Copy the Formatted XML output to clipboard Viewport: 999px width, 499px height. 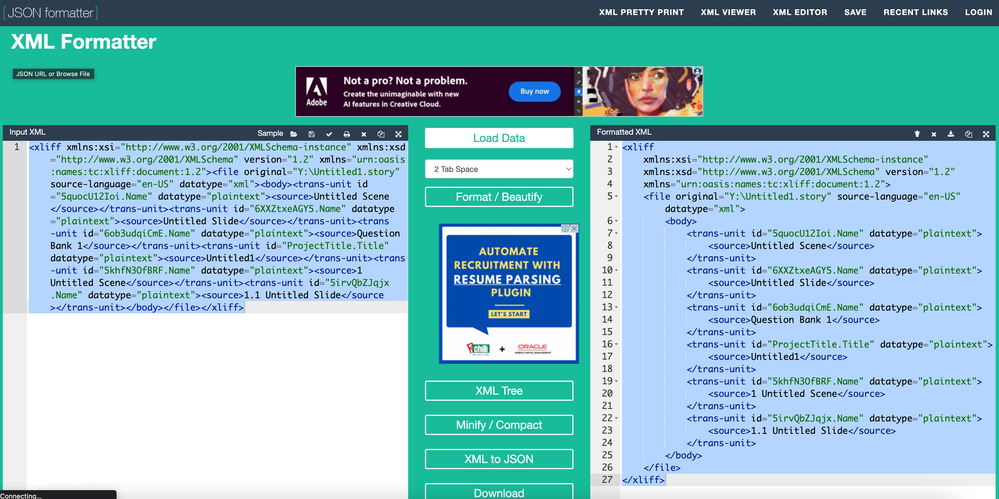[x=968, y=133]
